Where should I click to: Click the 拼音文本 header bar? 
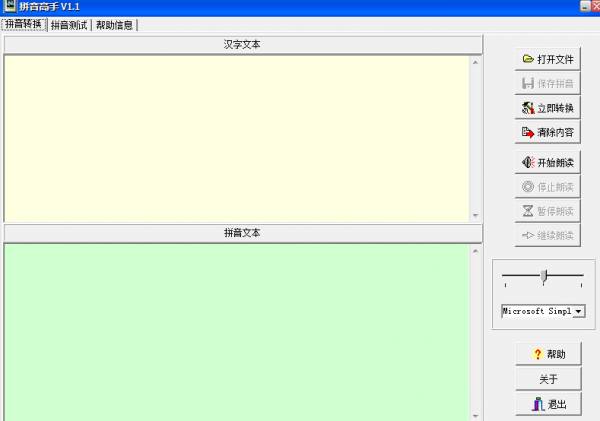(243, 233)
